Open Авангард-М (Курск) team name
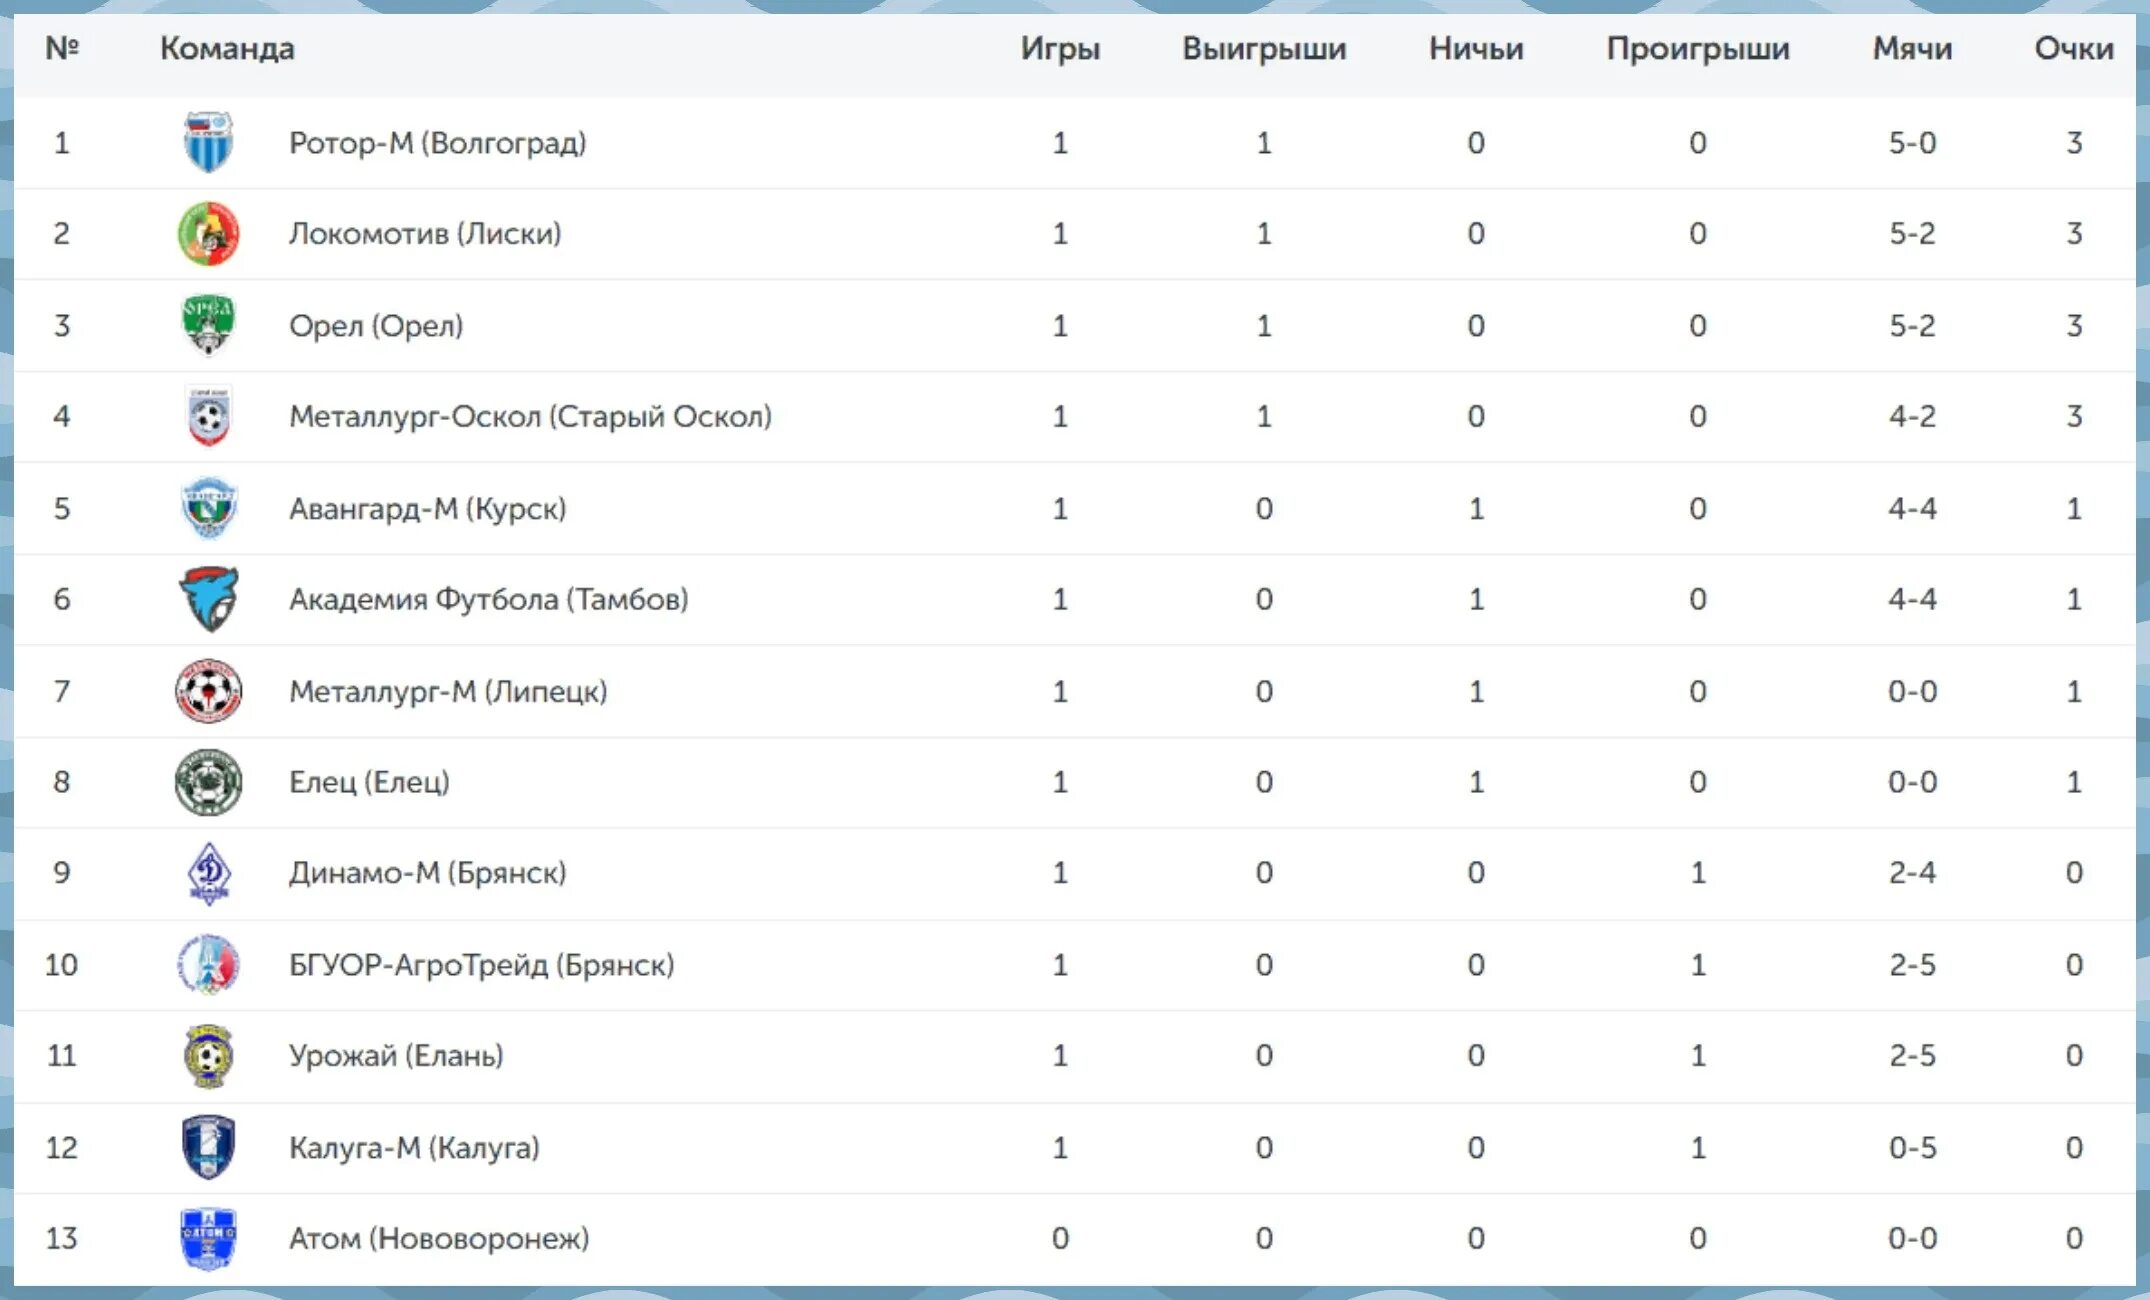 (x=427, y=509)
